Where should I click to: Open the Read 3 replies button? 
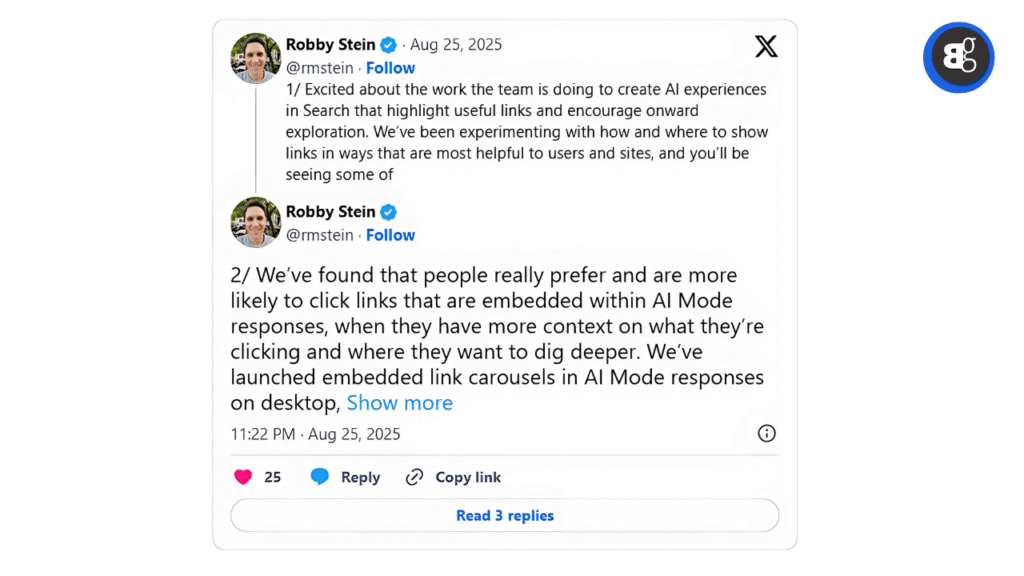coord(504,515)
